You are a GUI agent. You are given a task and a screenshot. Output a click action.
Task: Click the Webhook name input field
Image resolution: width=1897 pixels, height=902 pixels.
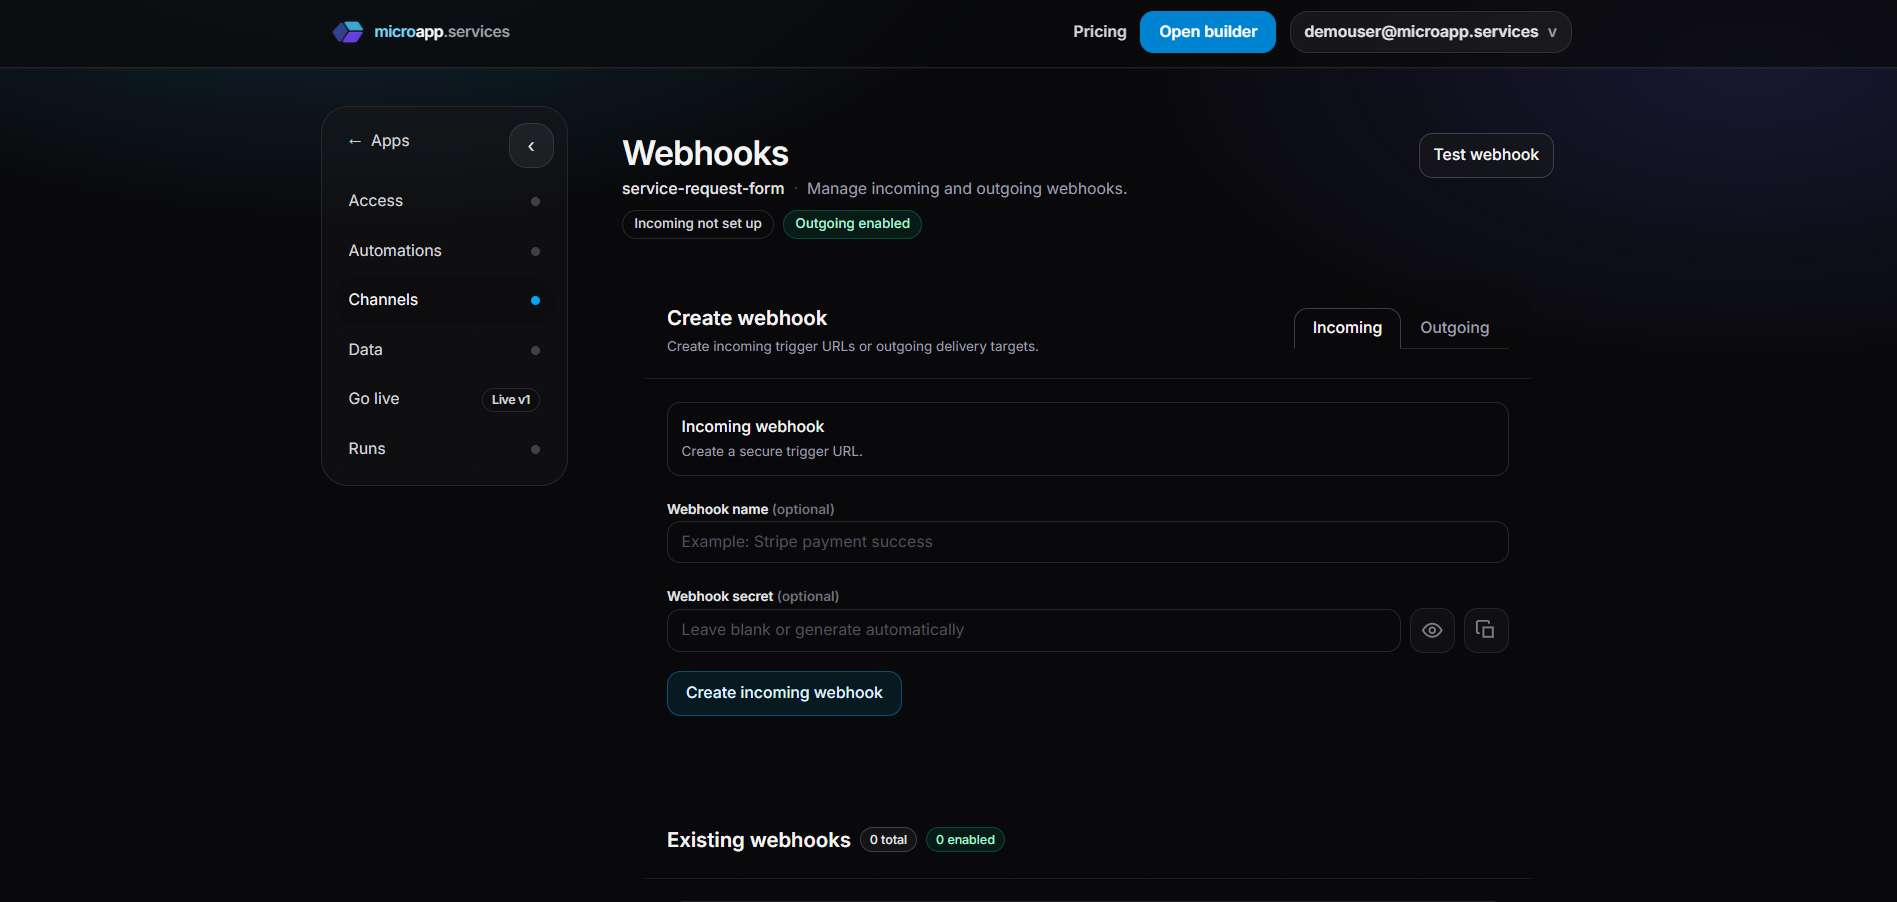coord(1086,541)
